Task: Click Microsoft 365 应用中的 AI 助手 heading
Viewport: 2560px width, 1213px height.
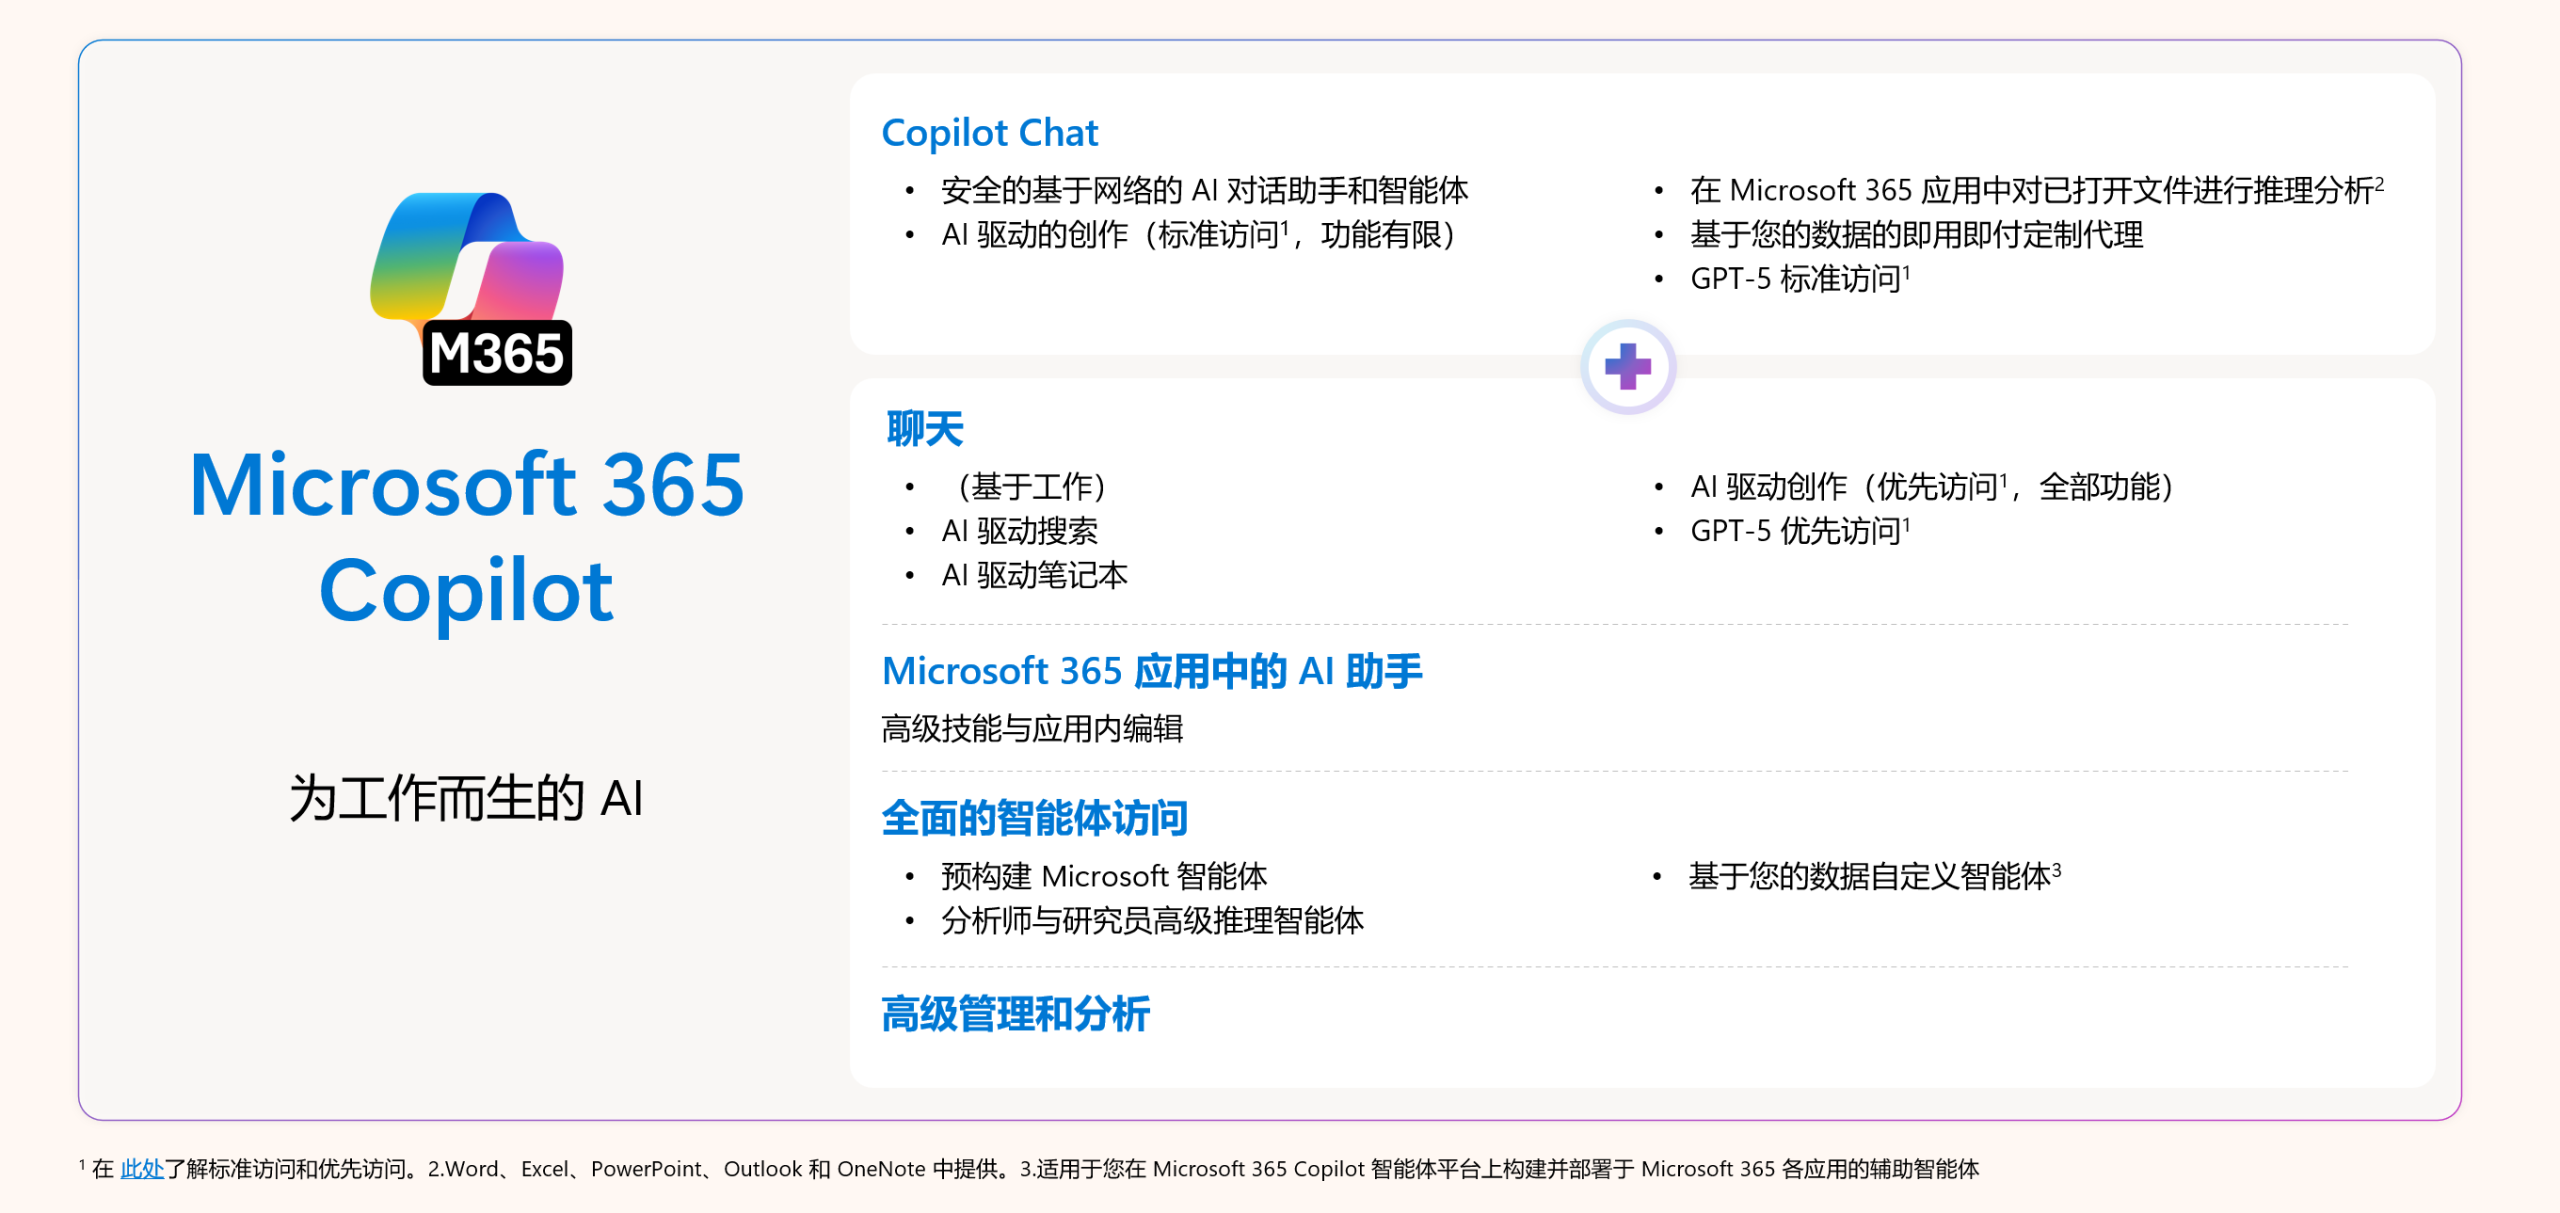Action: (1151, 670)
